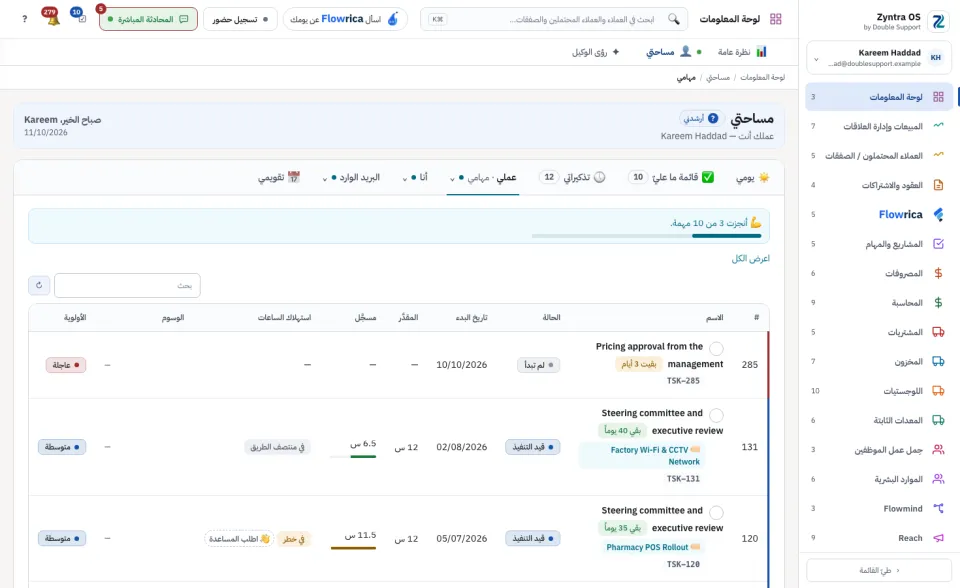Open the قيد التنفيذ status of task 131
The image size is (960, 588).
click(533, 447)
